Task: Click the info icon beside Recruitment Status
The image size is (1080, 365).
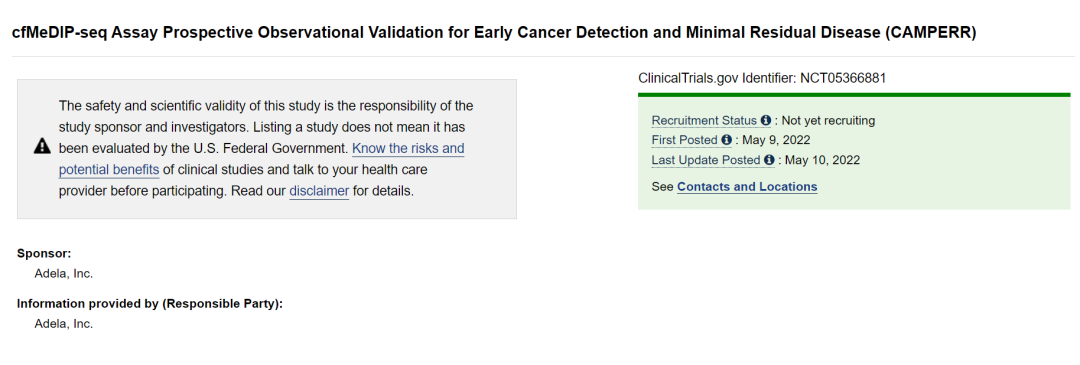Action: point(766,121)
